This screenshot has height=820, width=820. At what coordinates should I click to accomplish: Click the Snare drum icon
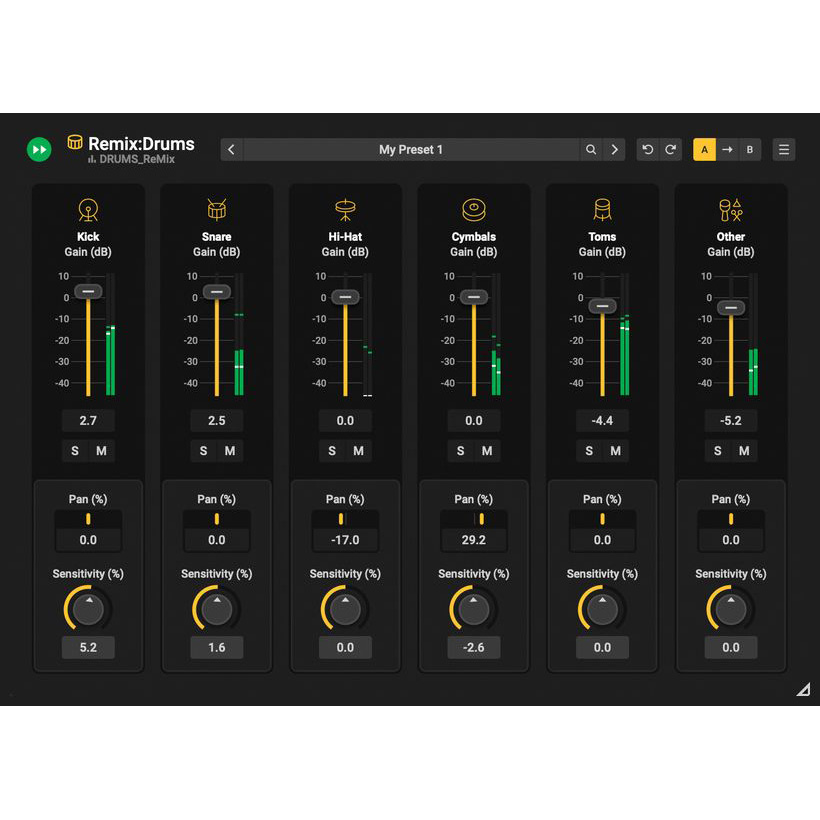(x=217, y=210)
